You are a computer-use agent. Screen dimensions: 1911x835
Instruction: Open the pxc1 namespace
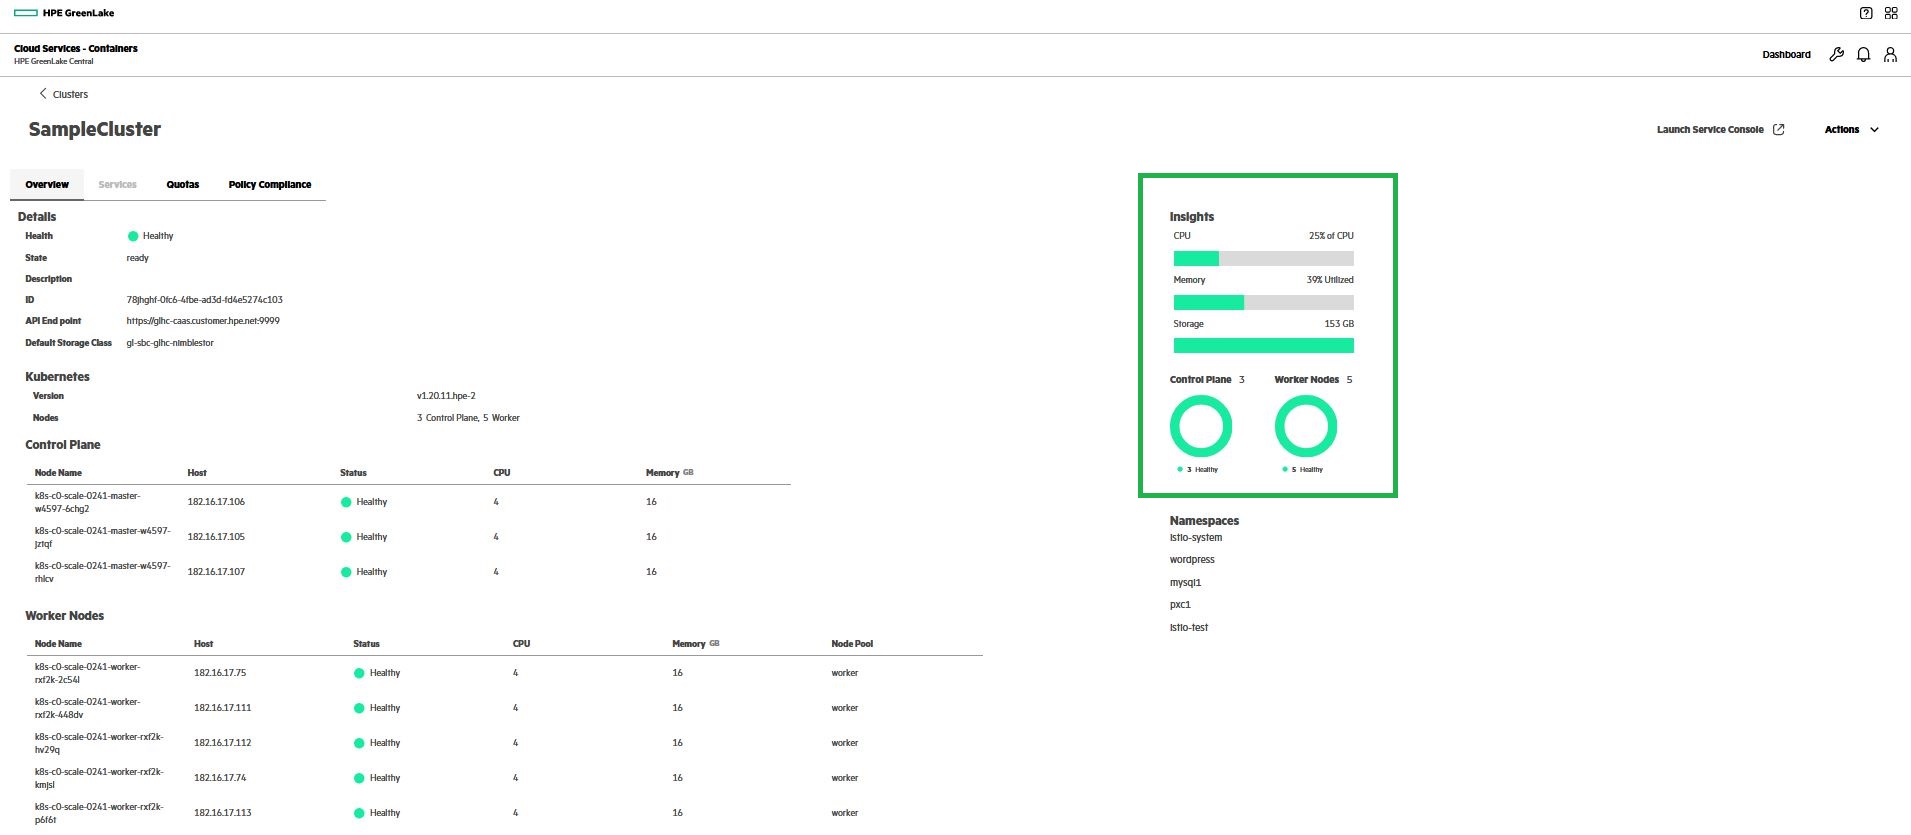click(x=1180, y=605)
